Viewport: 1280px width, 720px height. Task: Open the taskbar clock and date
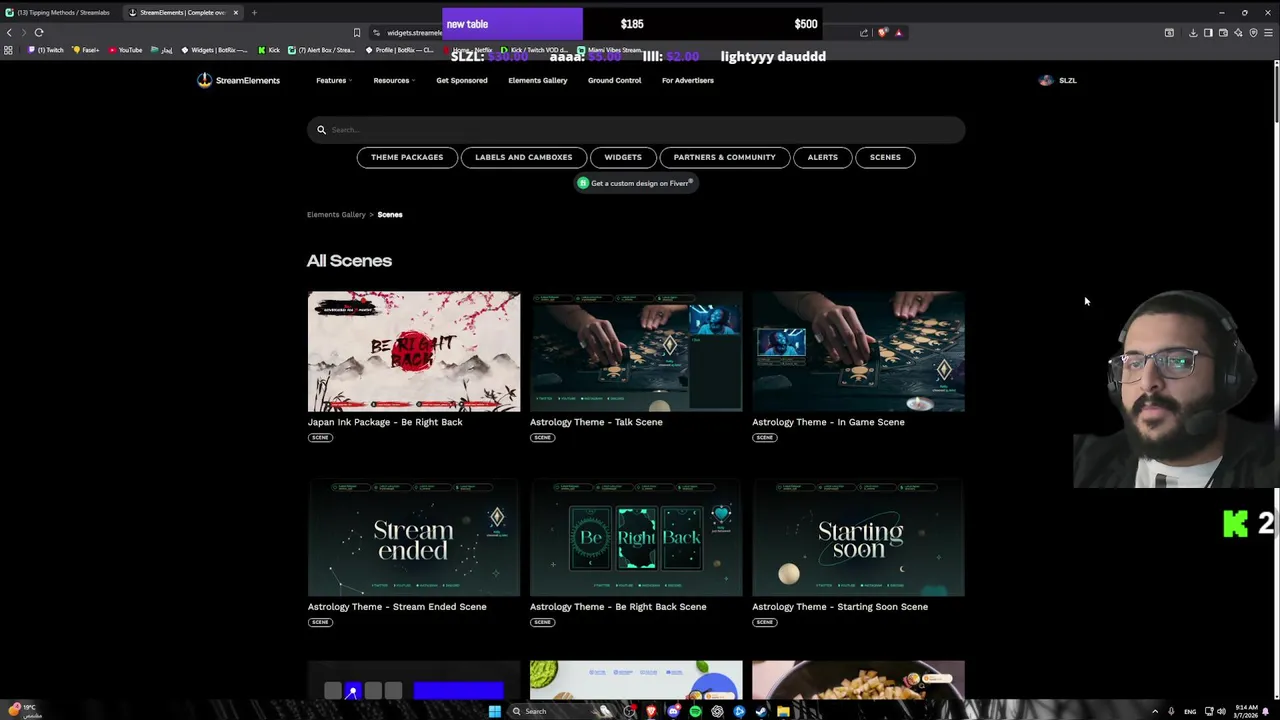tap(1245, 711)
